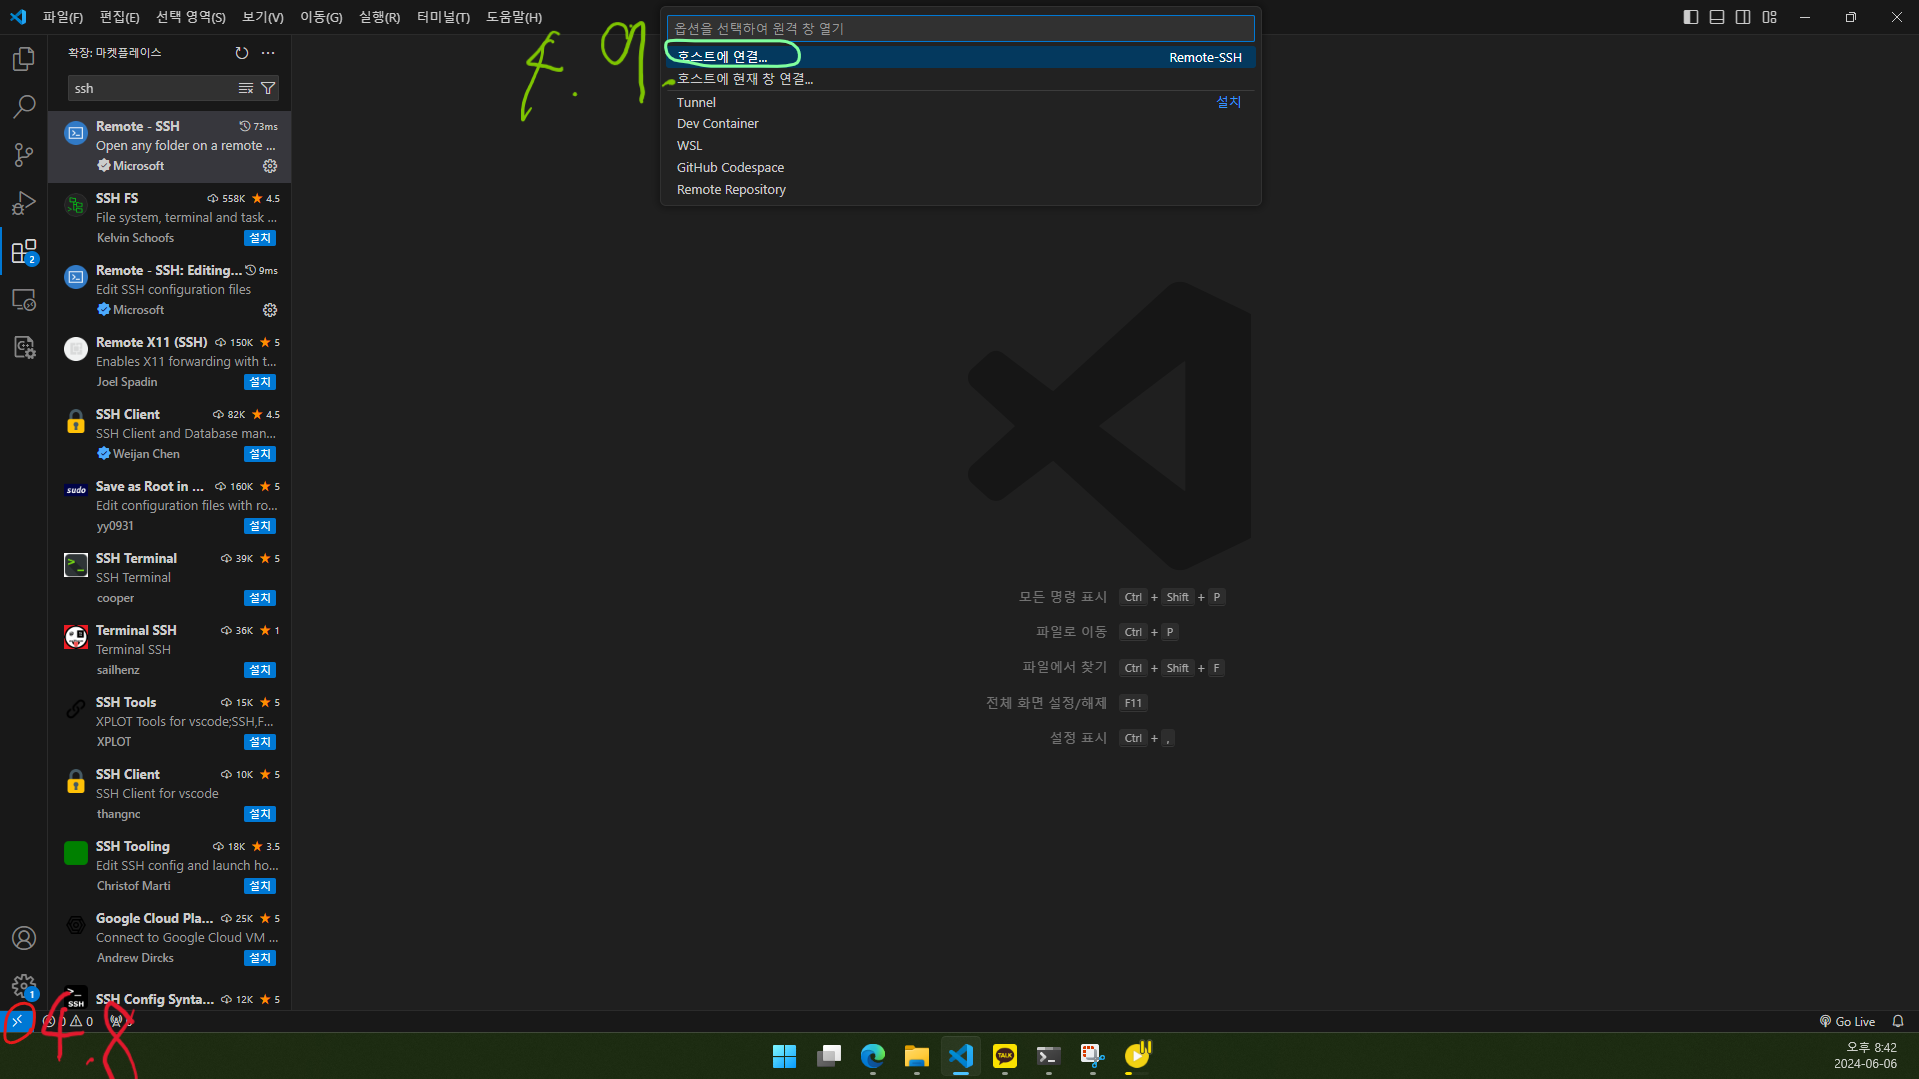The height and width of the screenshot is (1079, 1919).
Task: Click the Go Live status bar button
Action: pos(1847,1021)
